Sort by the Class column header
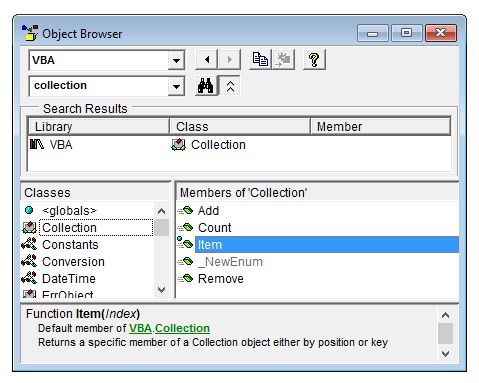Viewport: 479px width, 383px height. [240, 127]
